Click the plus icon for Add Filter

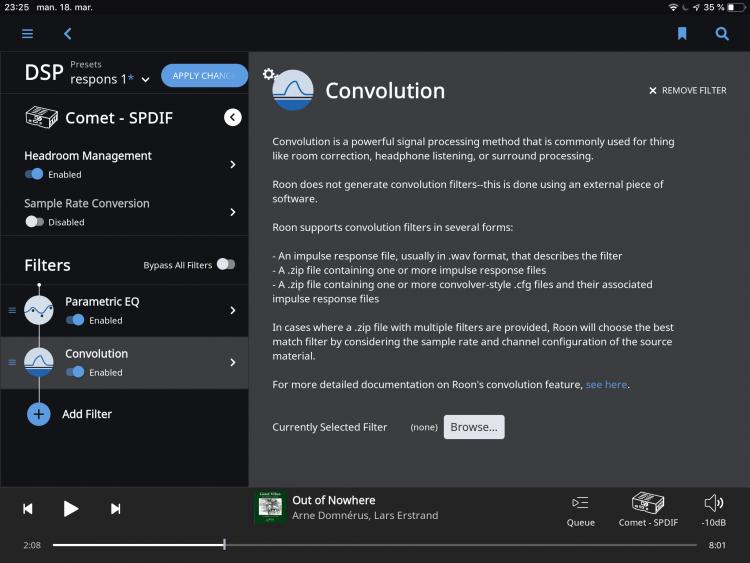(39, 414)
